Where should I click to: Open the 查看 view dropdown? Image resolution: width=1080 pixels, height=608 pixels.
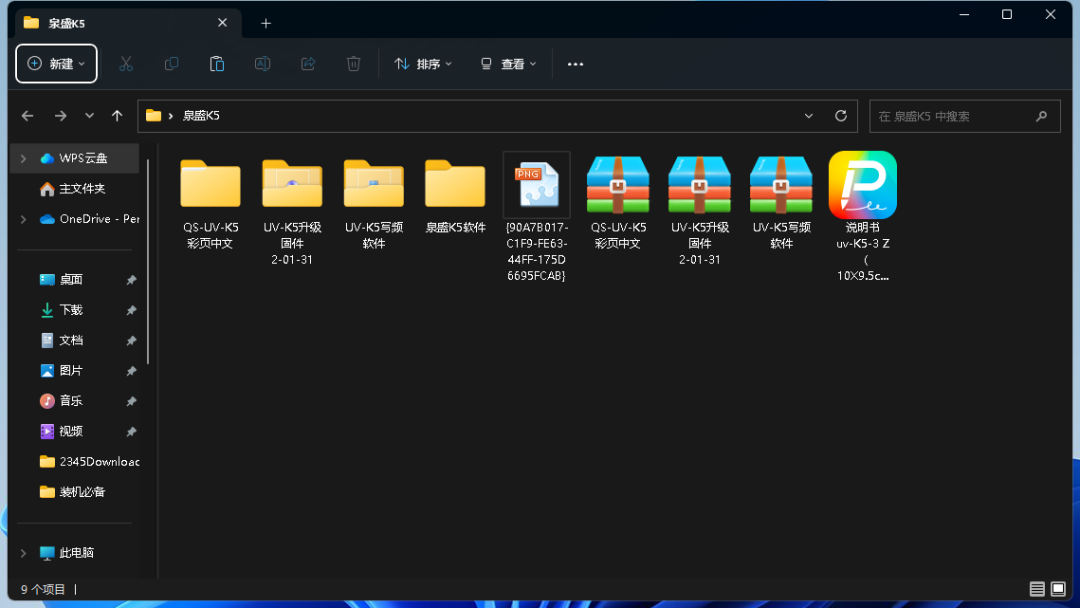(508, 64)
